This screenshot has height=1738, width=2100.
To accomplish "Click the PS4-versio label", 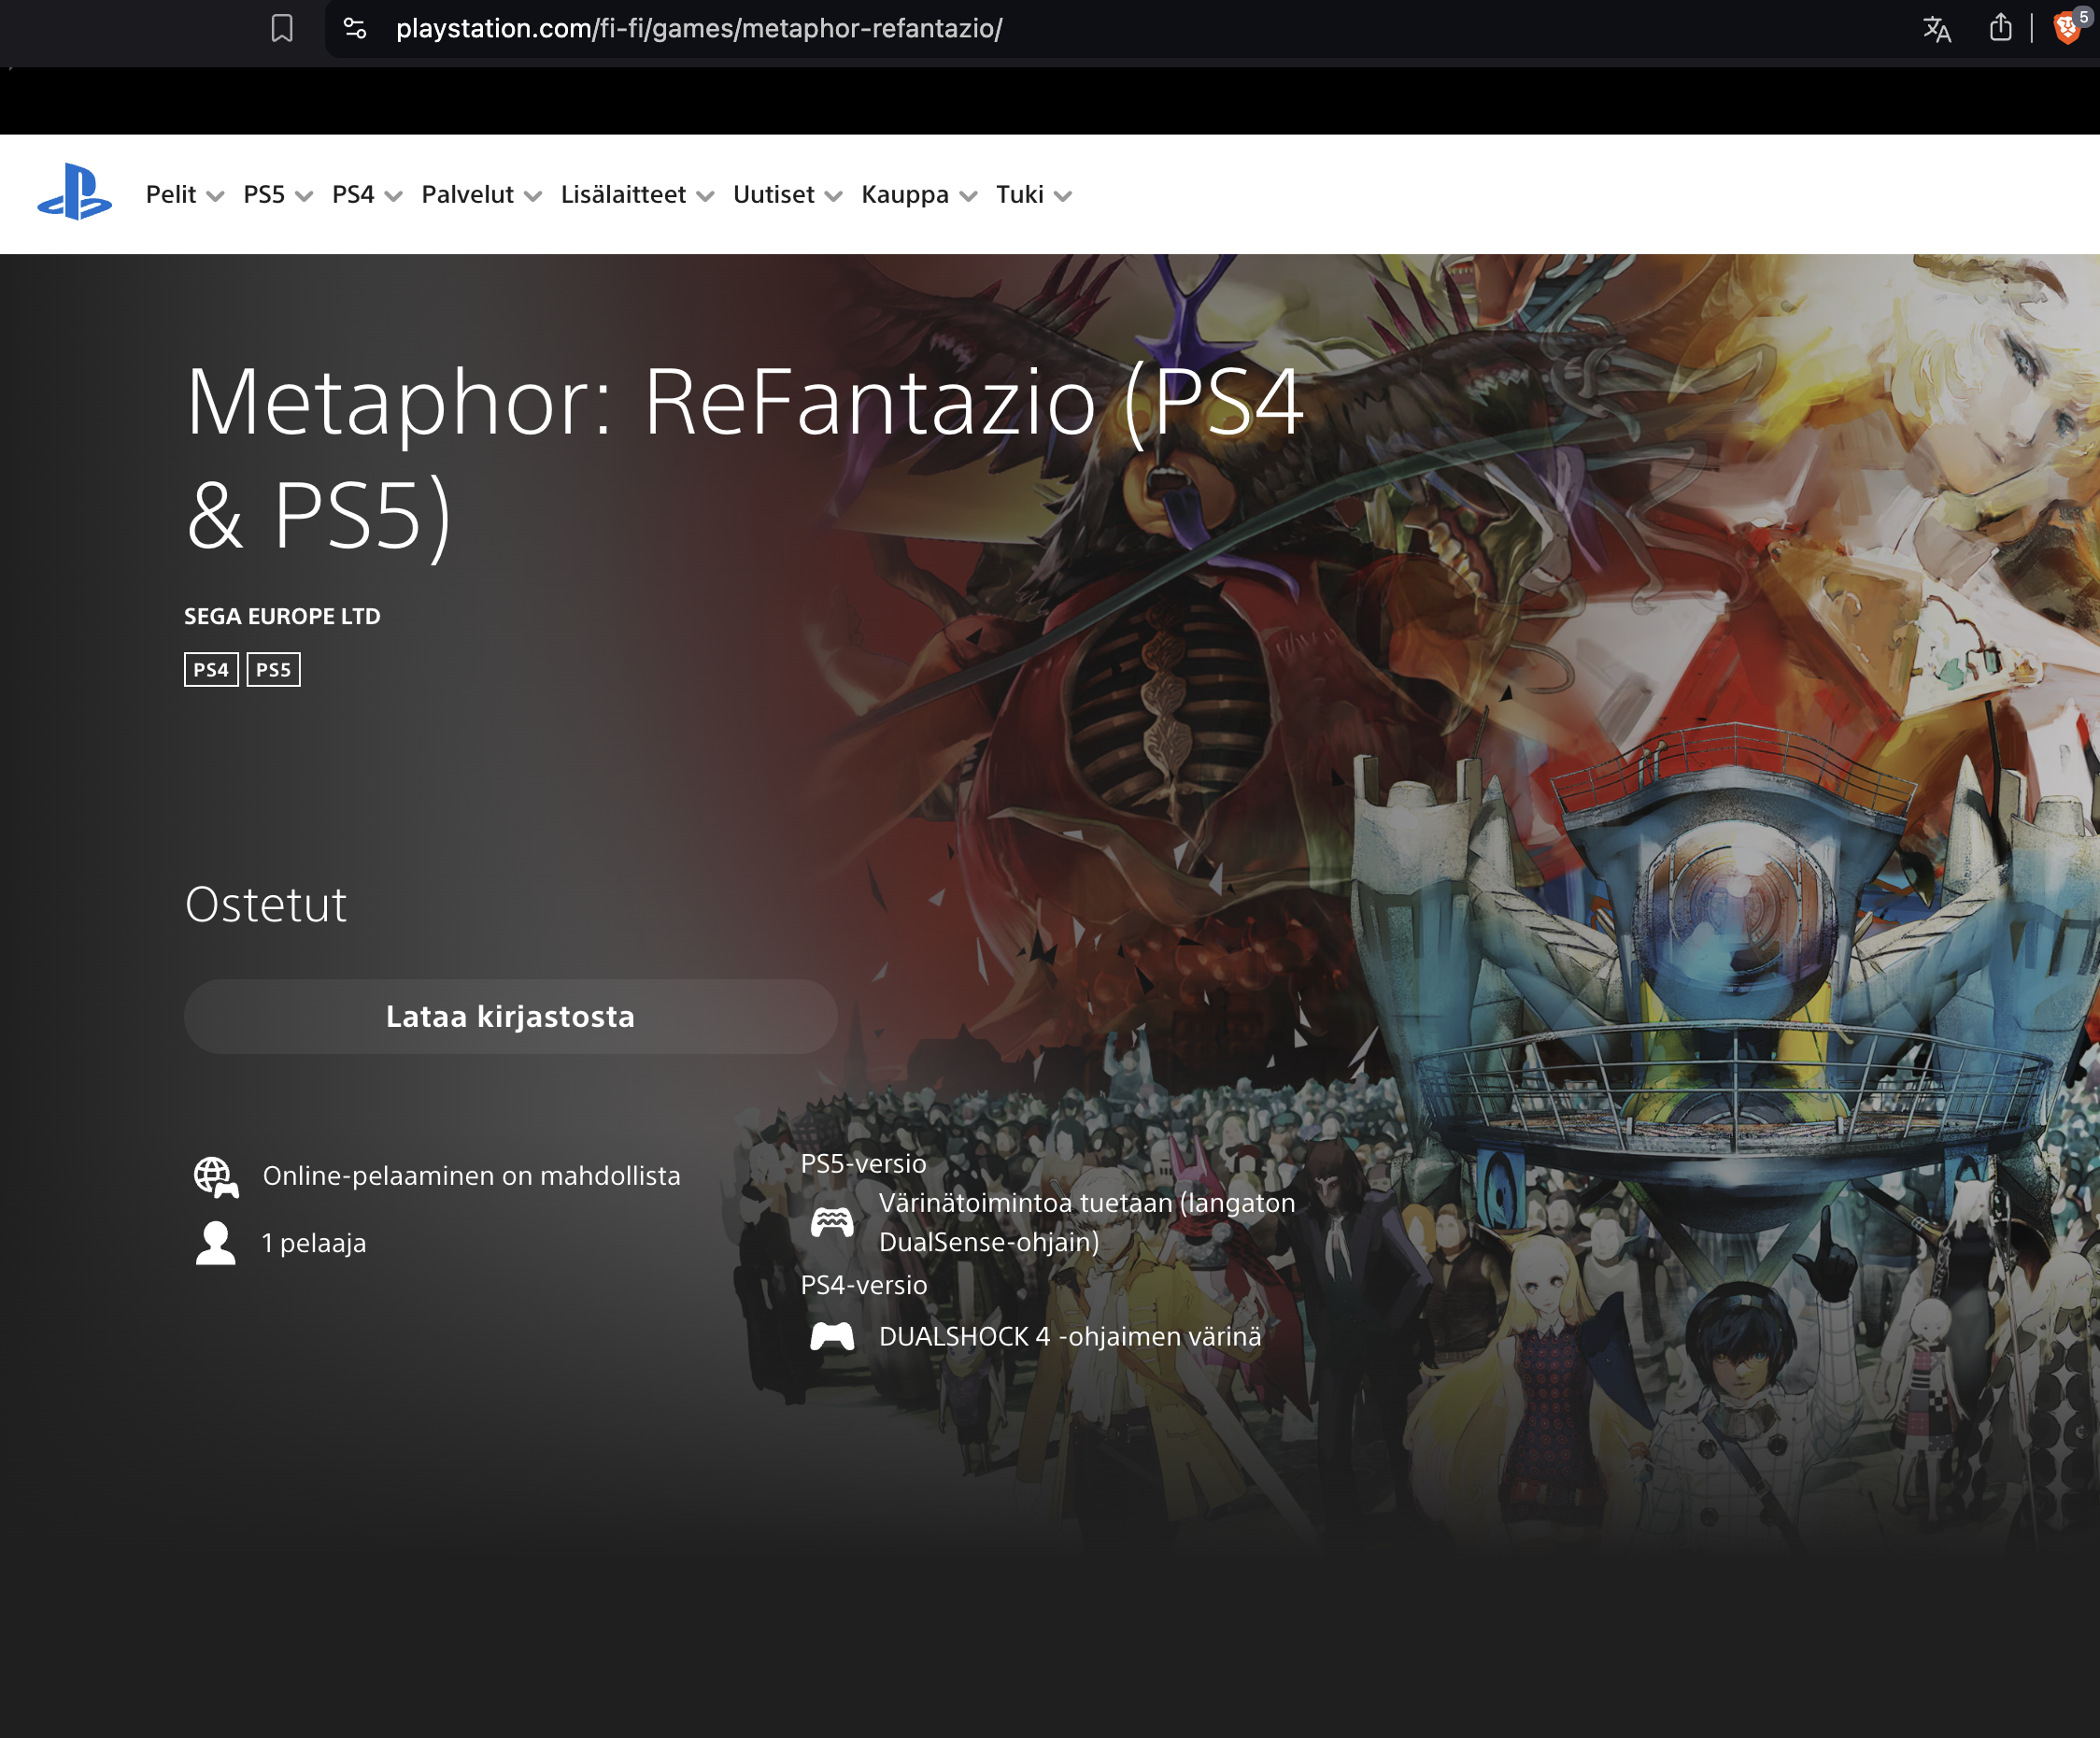I will click(x=864, y=1284).
